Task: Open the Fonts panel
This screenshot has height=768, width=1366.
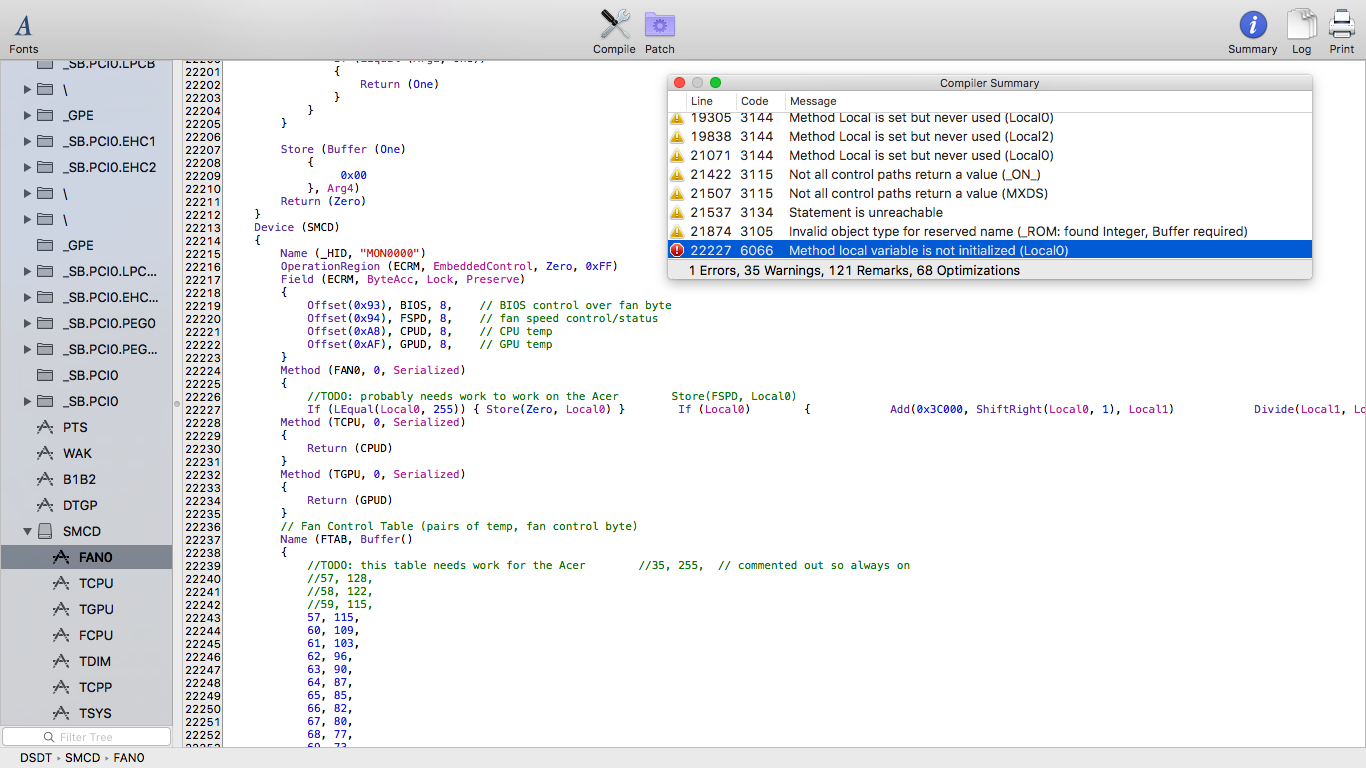Action: pyautogui.click(x=23, y=31)
